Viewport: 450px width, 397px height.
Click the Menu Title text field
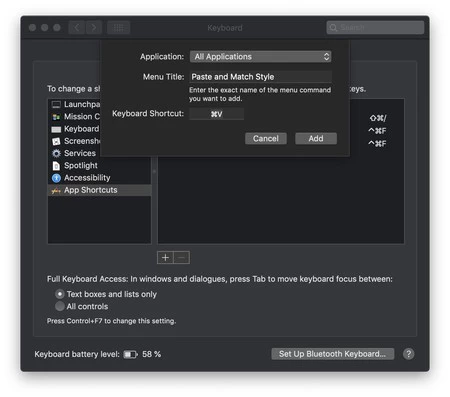coord(261,77)
